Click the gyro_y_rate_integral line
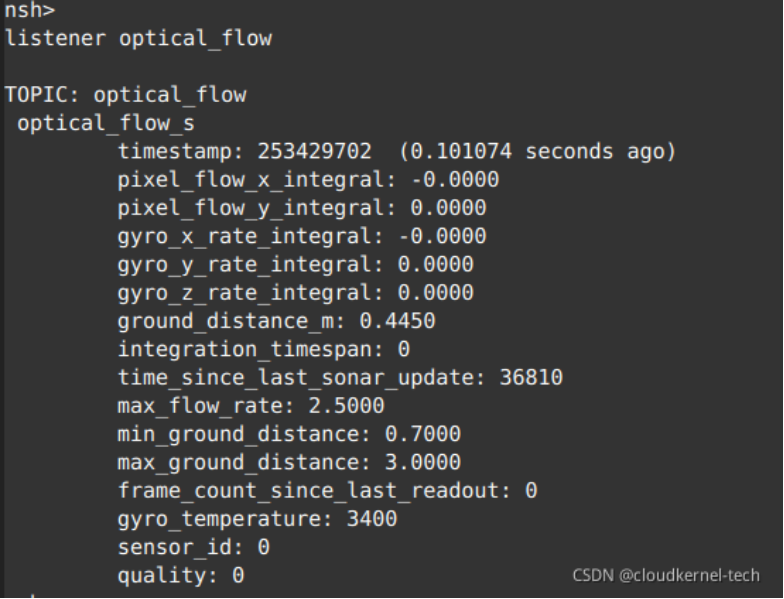784x599 pixels. [296, 265]
